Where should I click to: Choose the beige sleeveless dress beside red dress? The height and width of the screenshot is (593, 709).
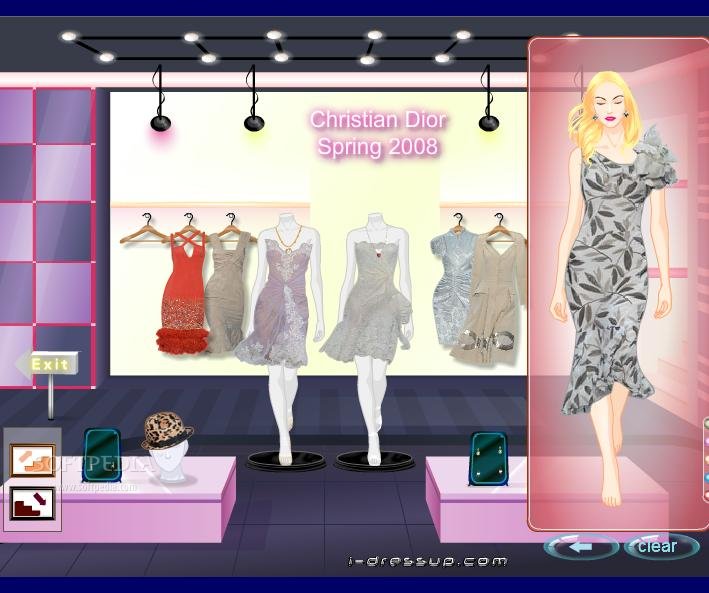tap(225, 292)
